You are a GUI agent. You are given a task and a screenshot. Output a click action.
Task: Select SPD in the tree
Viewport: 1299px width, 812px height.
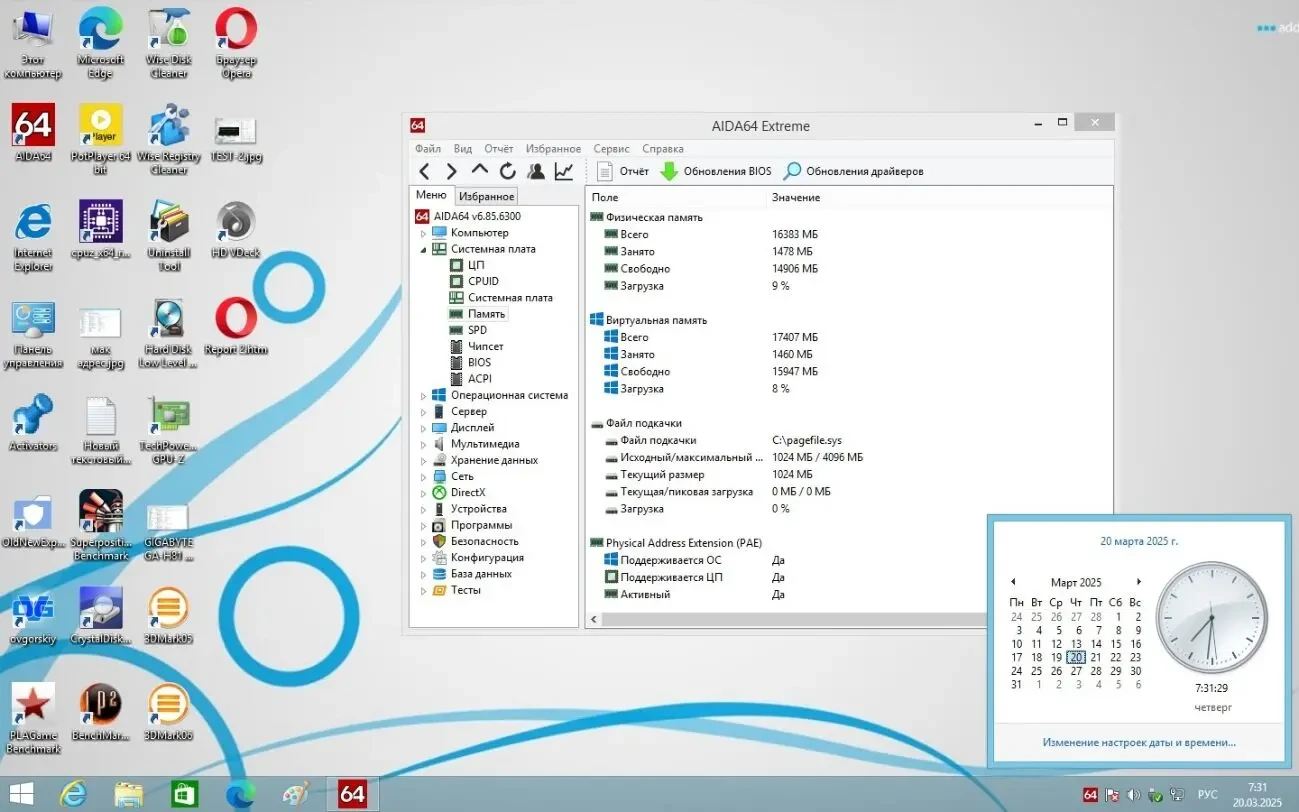point(477,330)
